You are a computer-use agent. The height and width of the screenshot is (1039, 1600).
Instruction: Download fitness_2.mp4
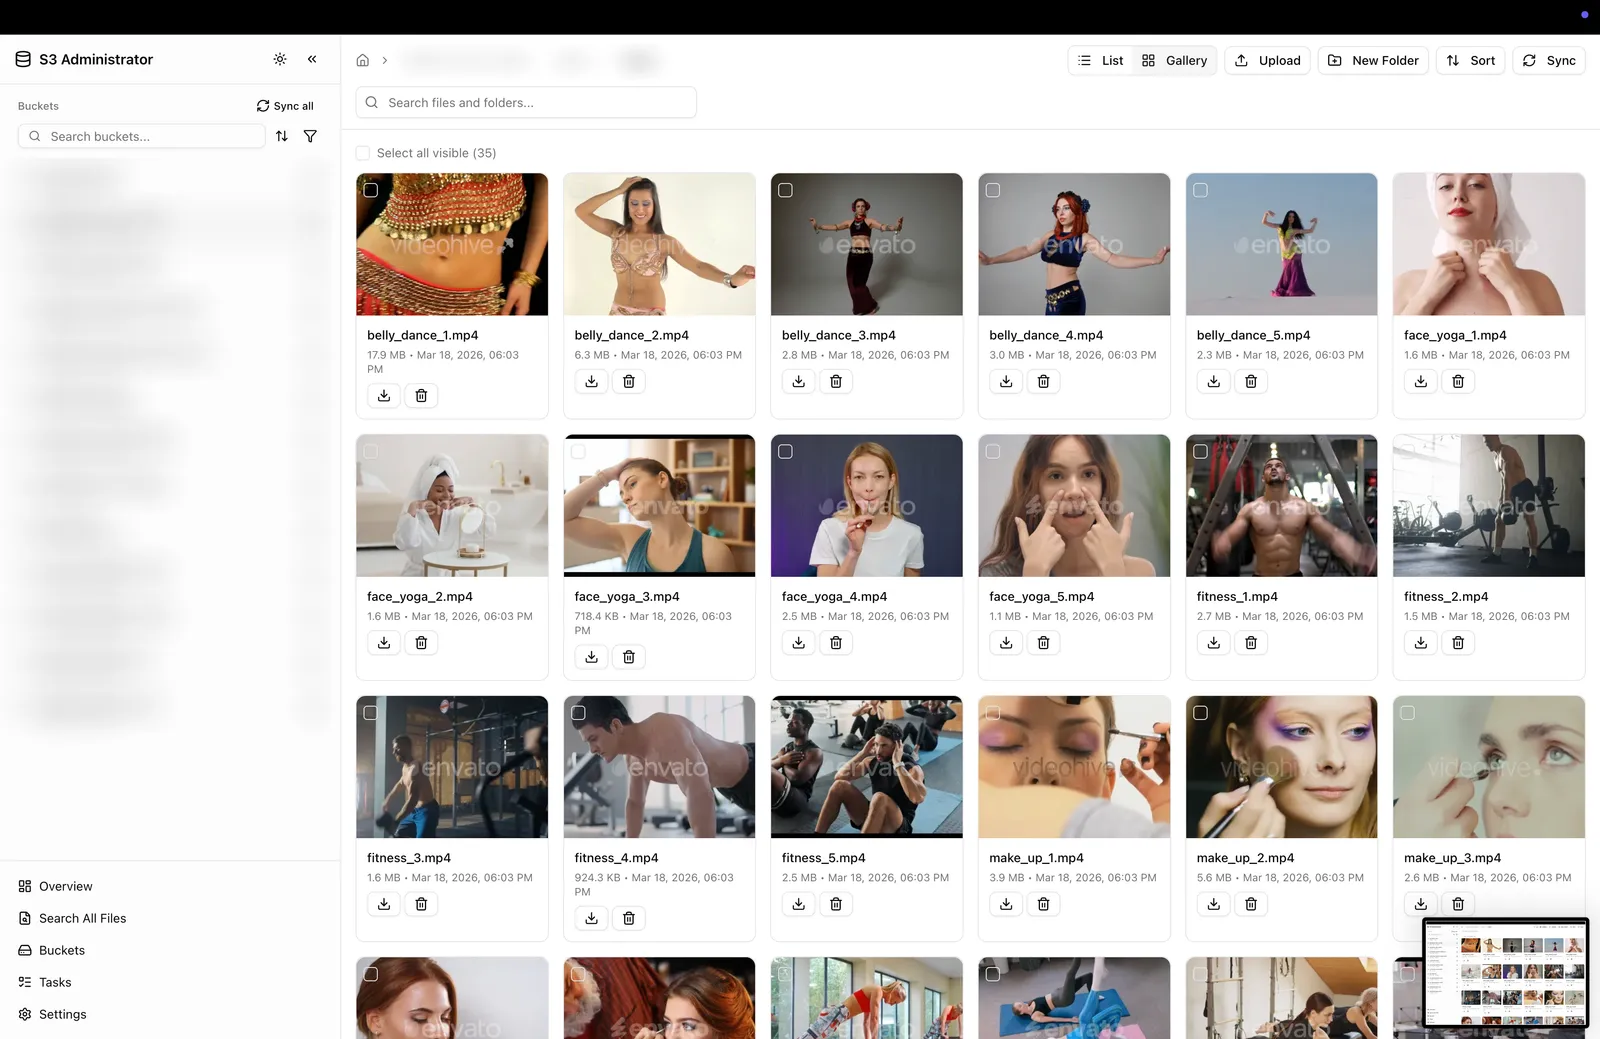click(1421, 643)
